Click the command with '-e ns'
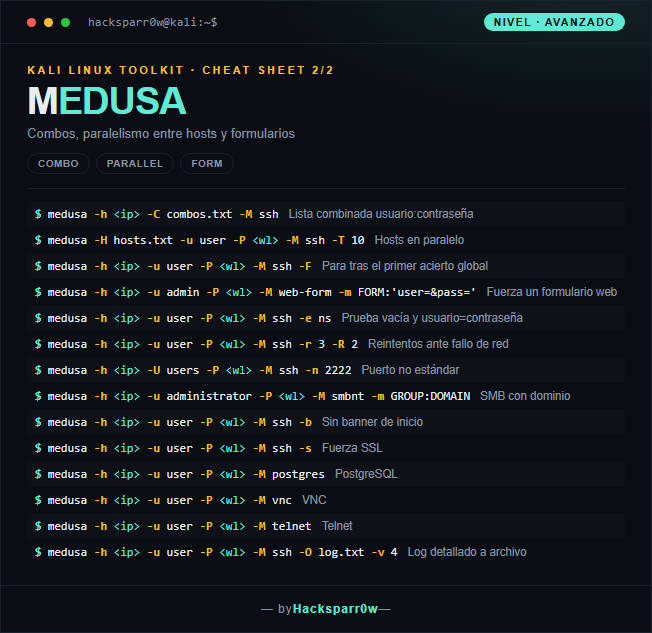652x633 pixels. coord(183,318)
